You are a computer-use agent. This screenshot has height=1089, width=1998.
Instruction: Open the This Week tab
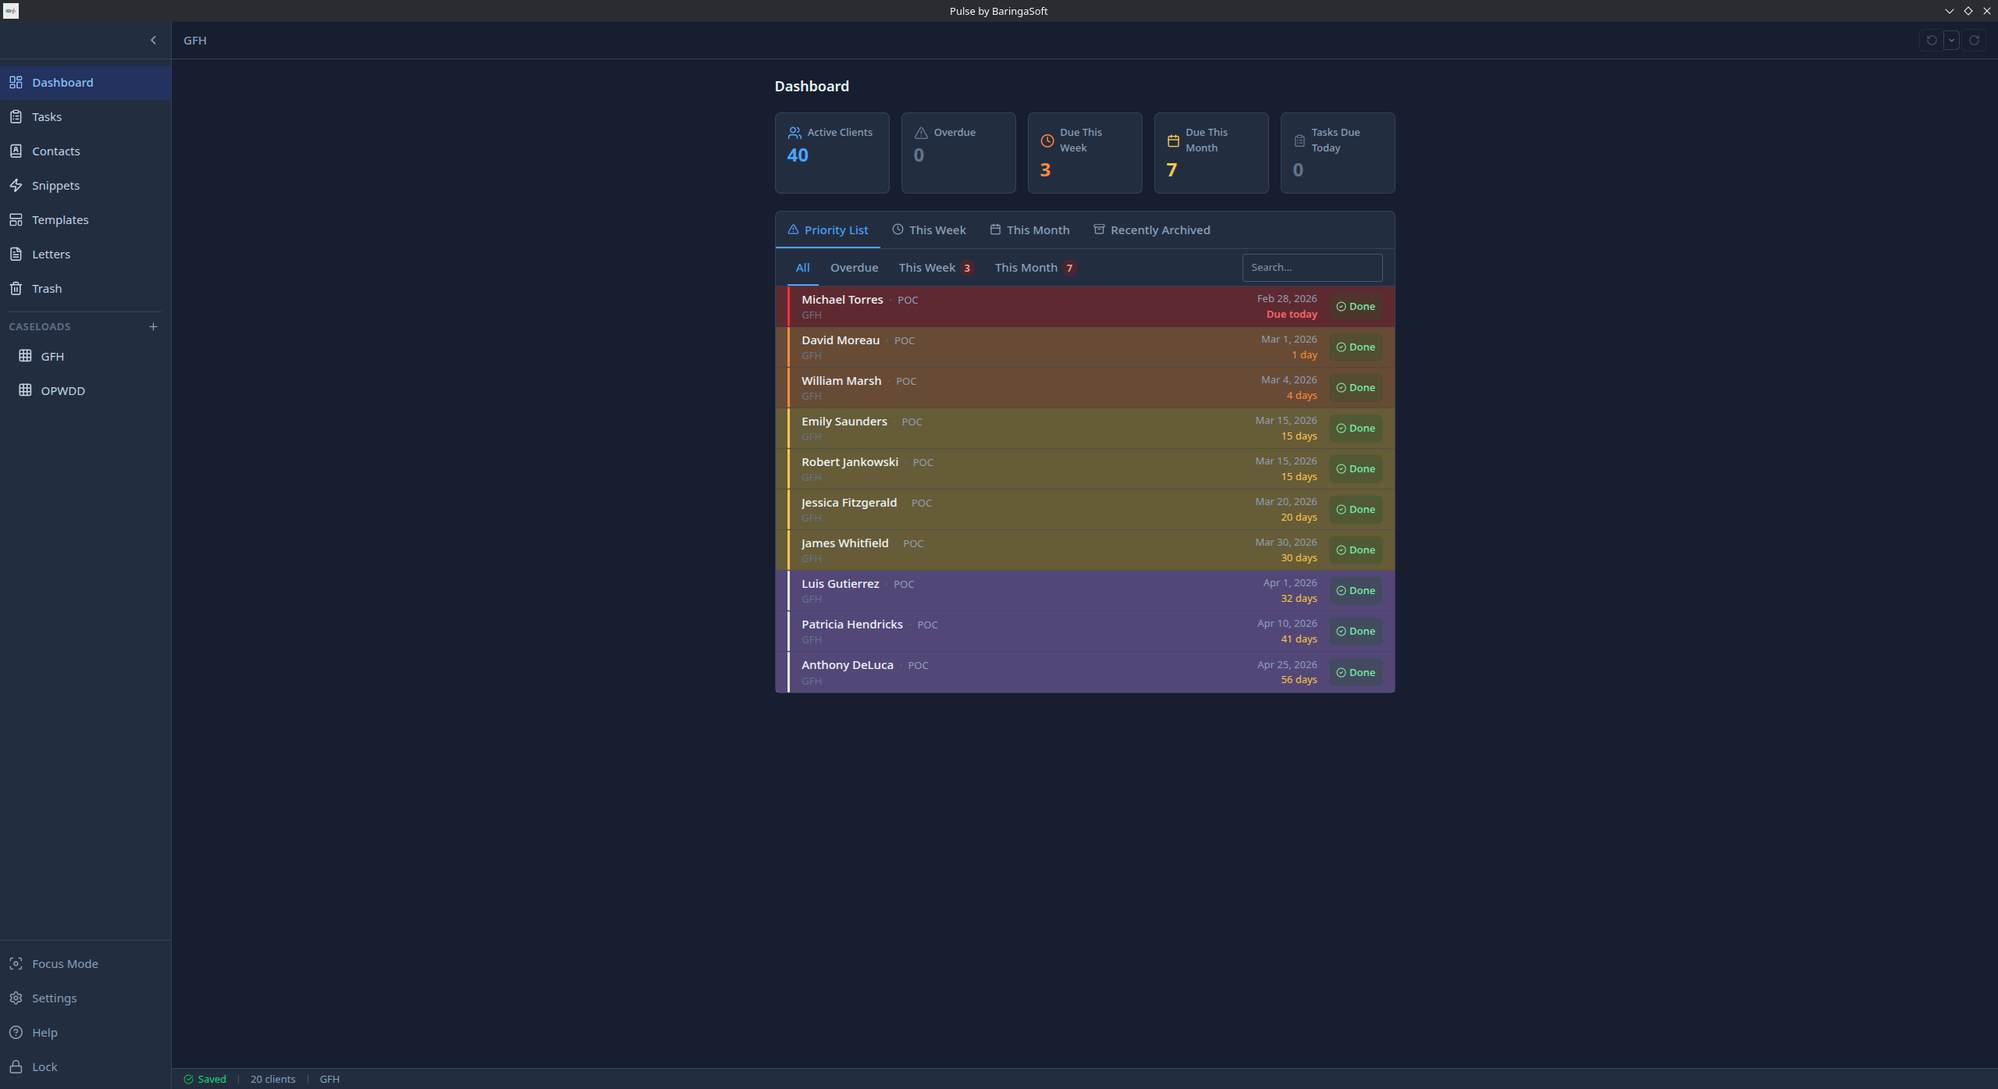coord(928,229)
